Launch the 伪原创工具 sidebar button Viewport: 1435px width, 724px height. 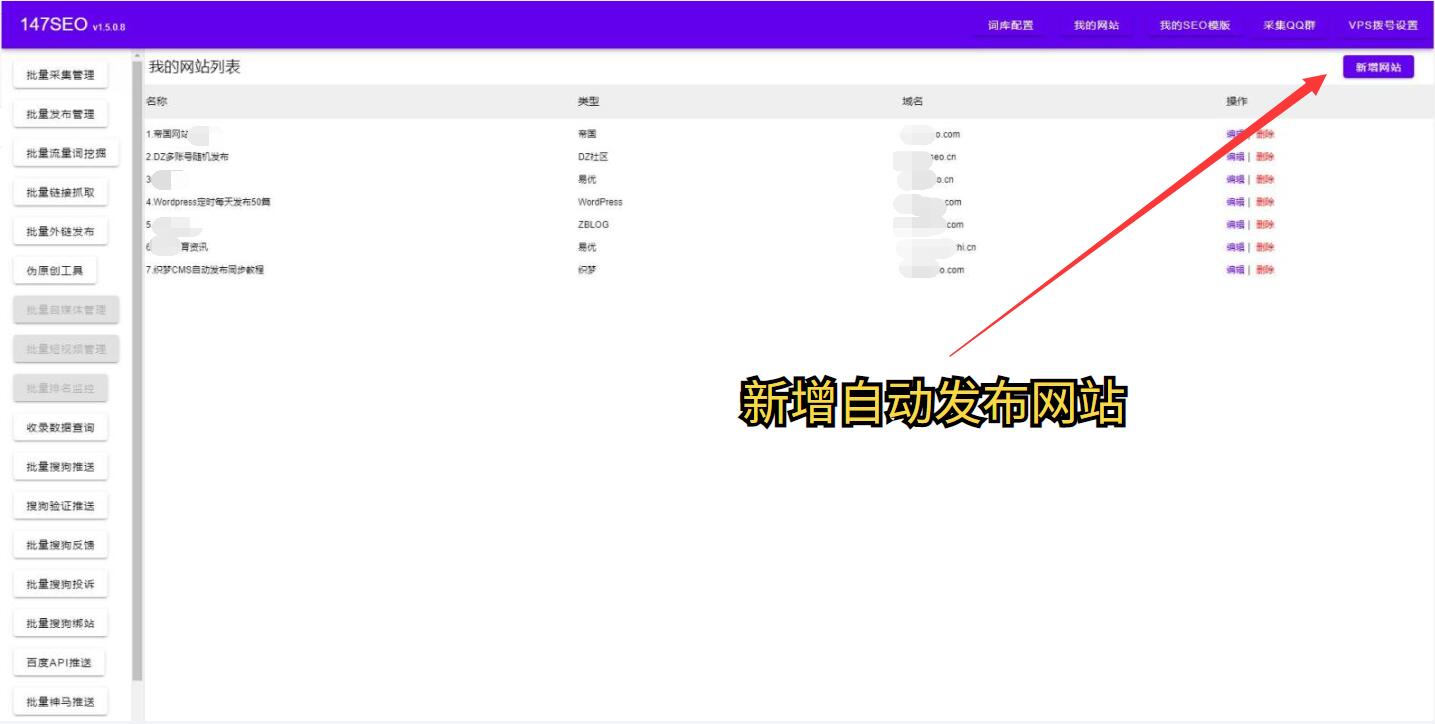55,271
